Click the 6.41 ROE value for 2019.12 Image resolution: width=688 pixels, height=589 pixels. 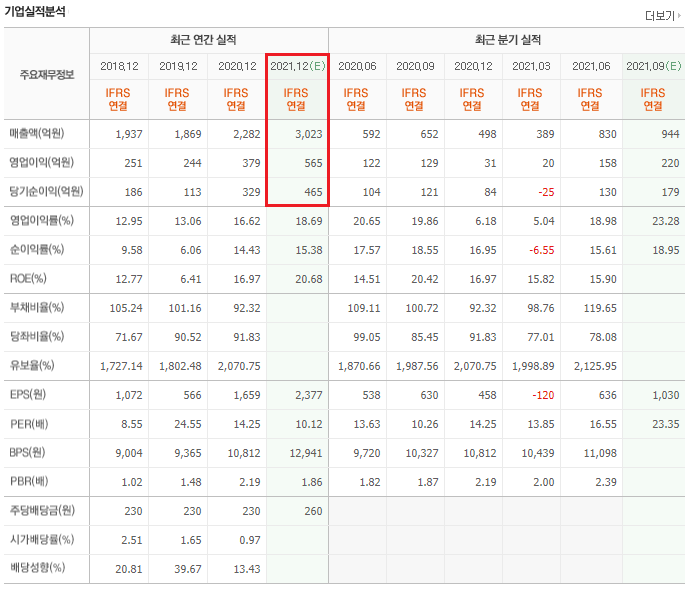[x=191, y=279]
